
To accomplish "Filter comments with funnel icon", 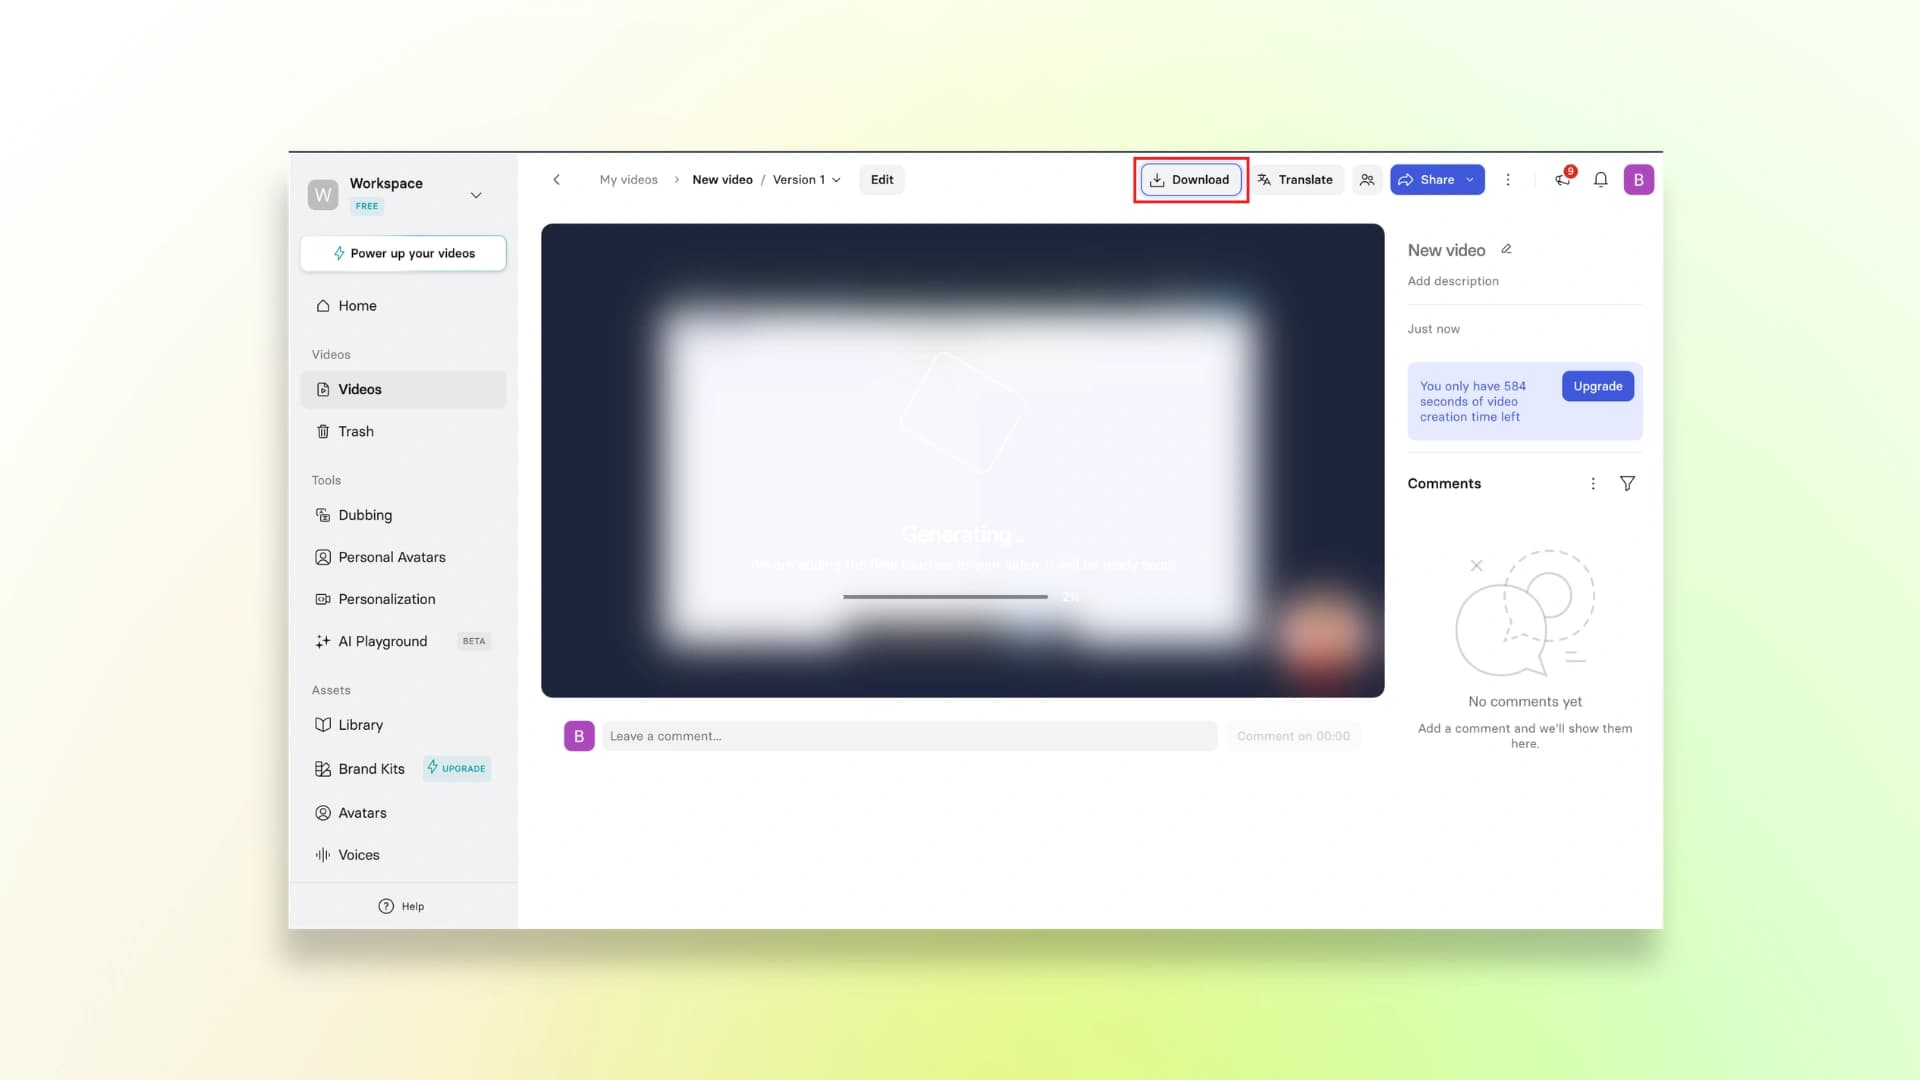I will pos(1627,484).
